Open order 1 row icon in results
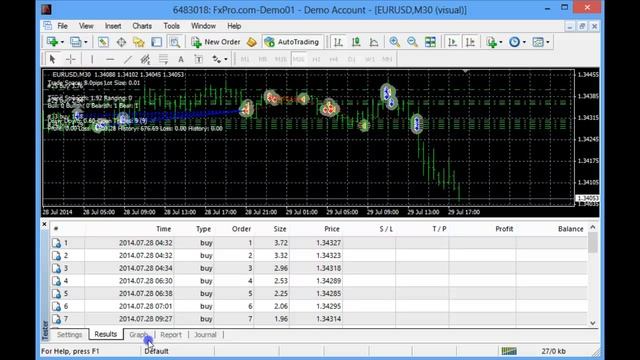The image size is (640, 360). tap(56, 243)
